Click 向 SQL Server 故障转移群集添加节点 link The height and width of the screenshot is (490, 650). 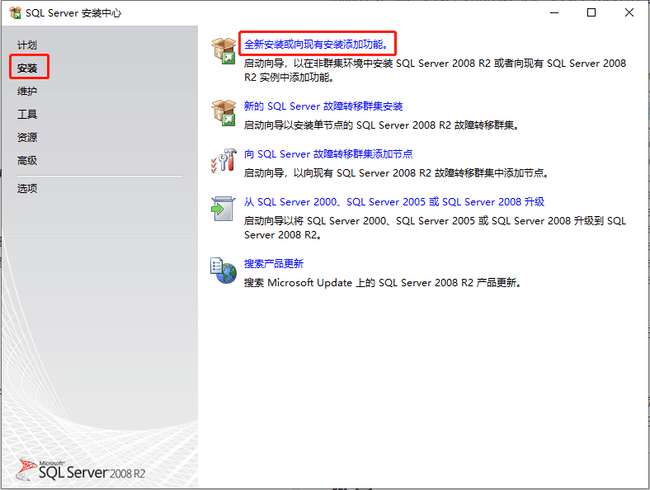click(x=328, y=154)
